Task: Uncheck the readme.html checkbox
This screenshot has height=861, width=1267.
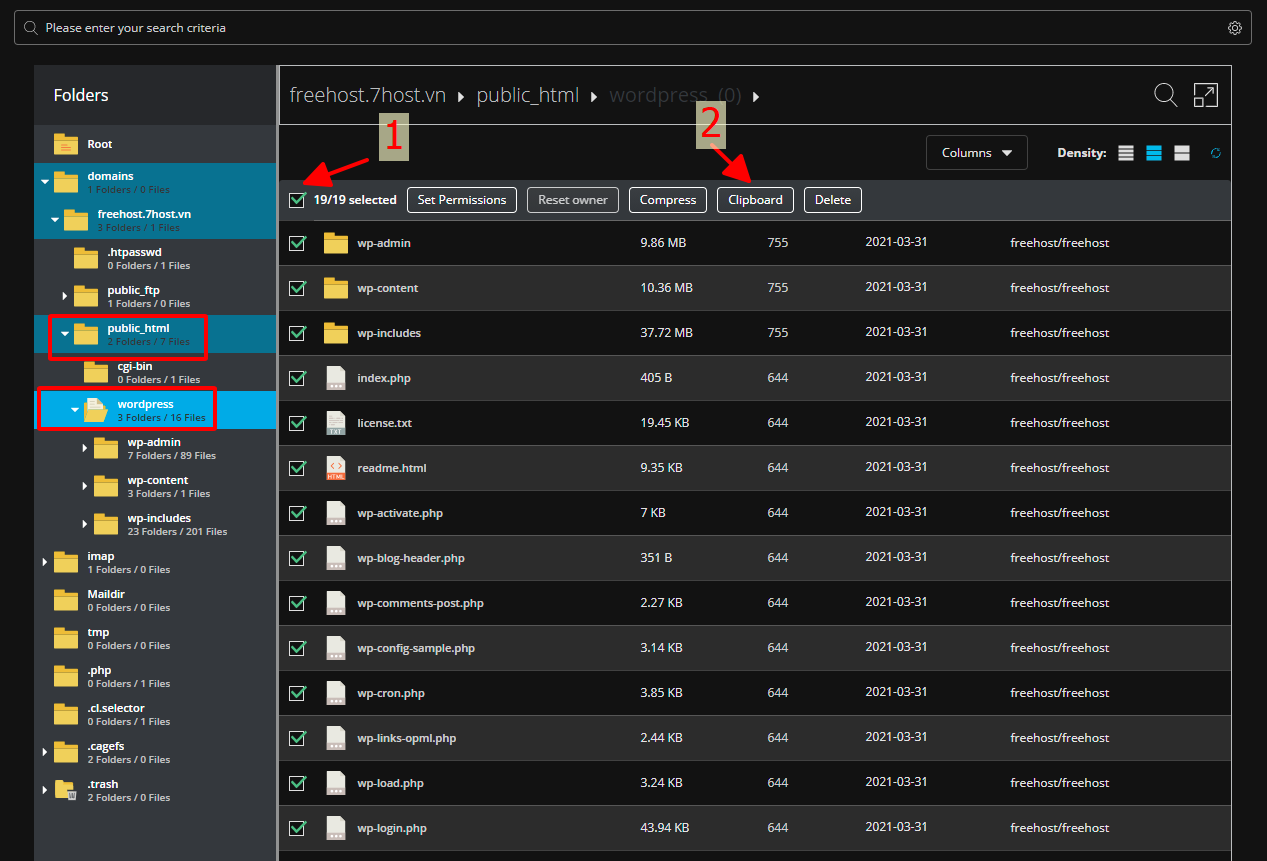Action: tap(297, 468)
